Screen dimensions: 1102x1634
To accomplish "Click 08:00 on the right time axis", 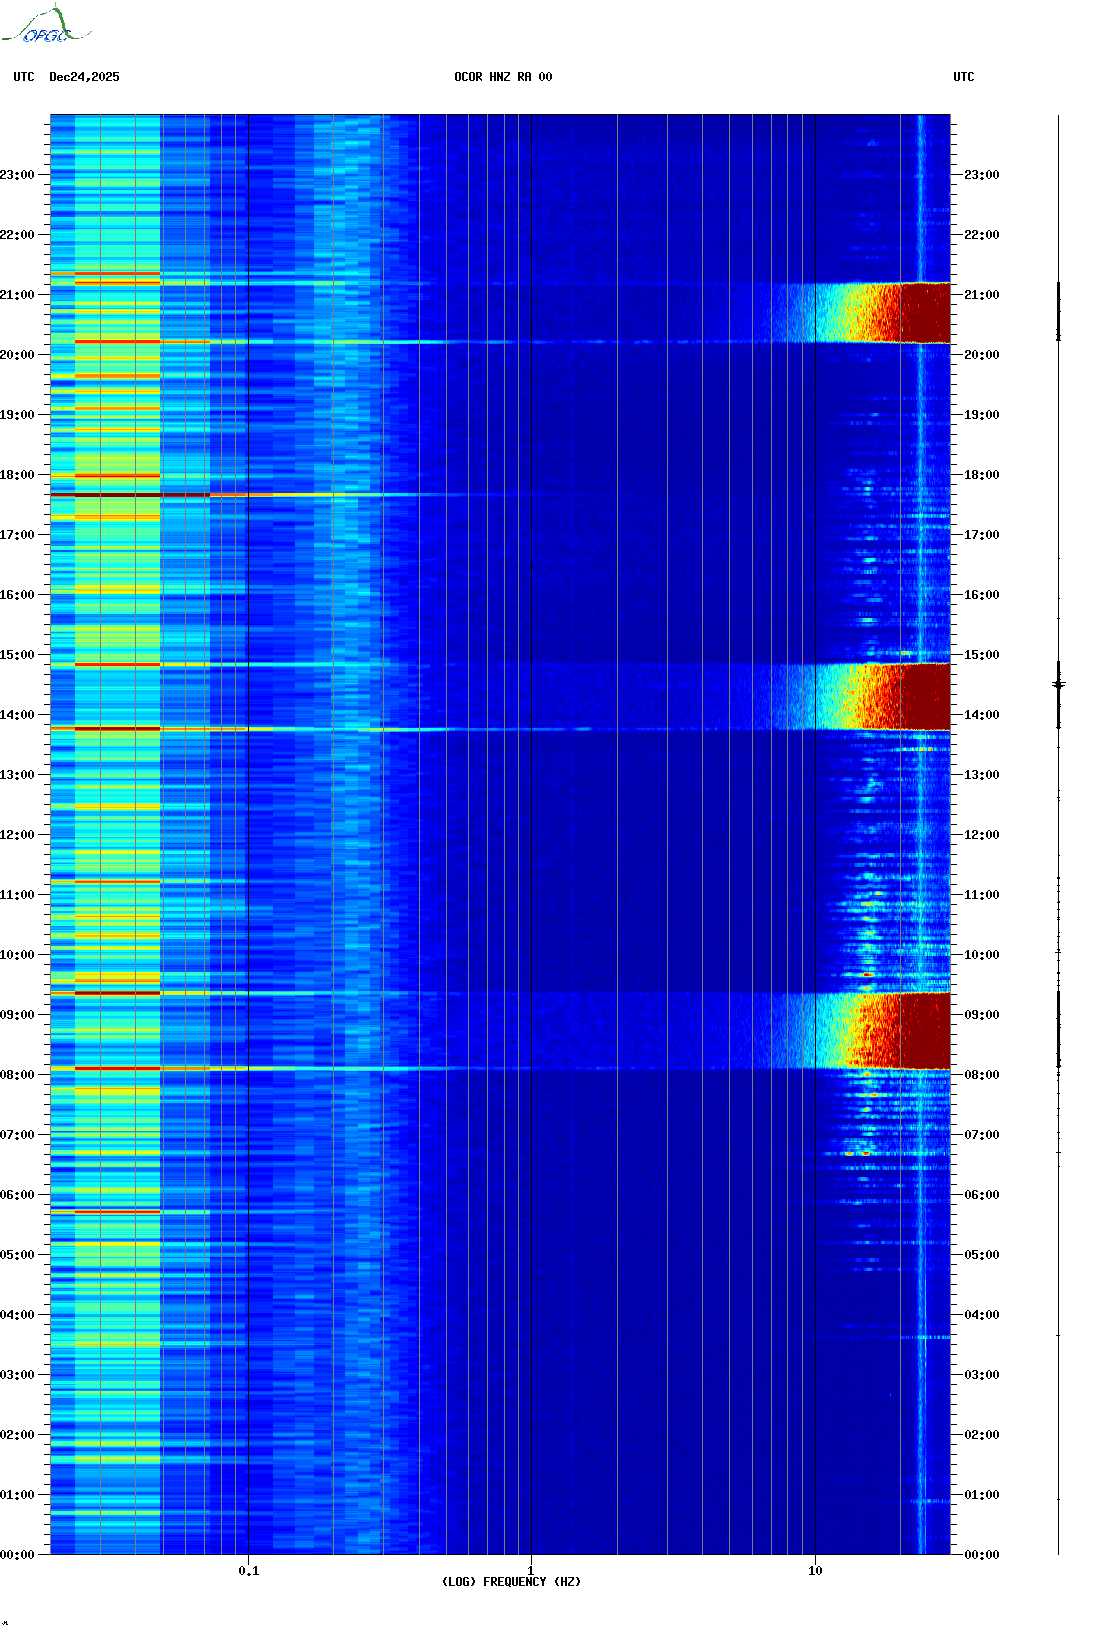I will pos(982,1075).
